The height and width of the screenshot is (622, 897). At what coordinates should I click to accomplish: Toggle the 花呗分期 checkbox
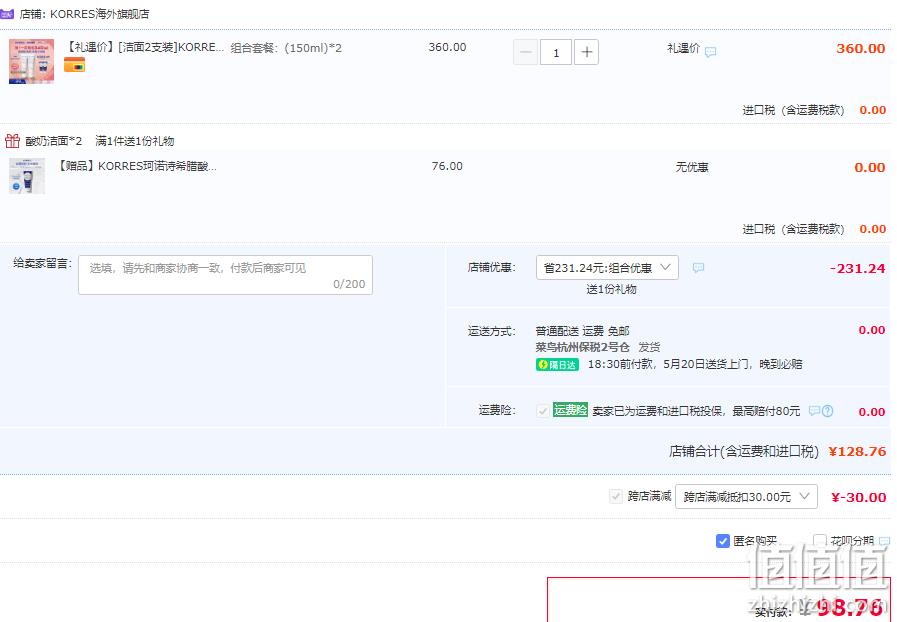(820, 541)
